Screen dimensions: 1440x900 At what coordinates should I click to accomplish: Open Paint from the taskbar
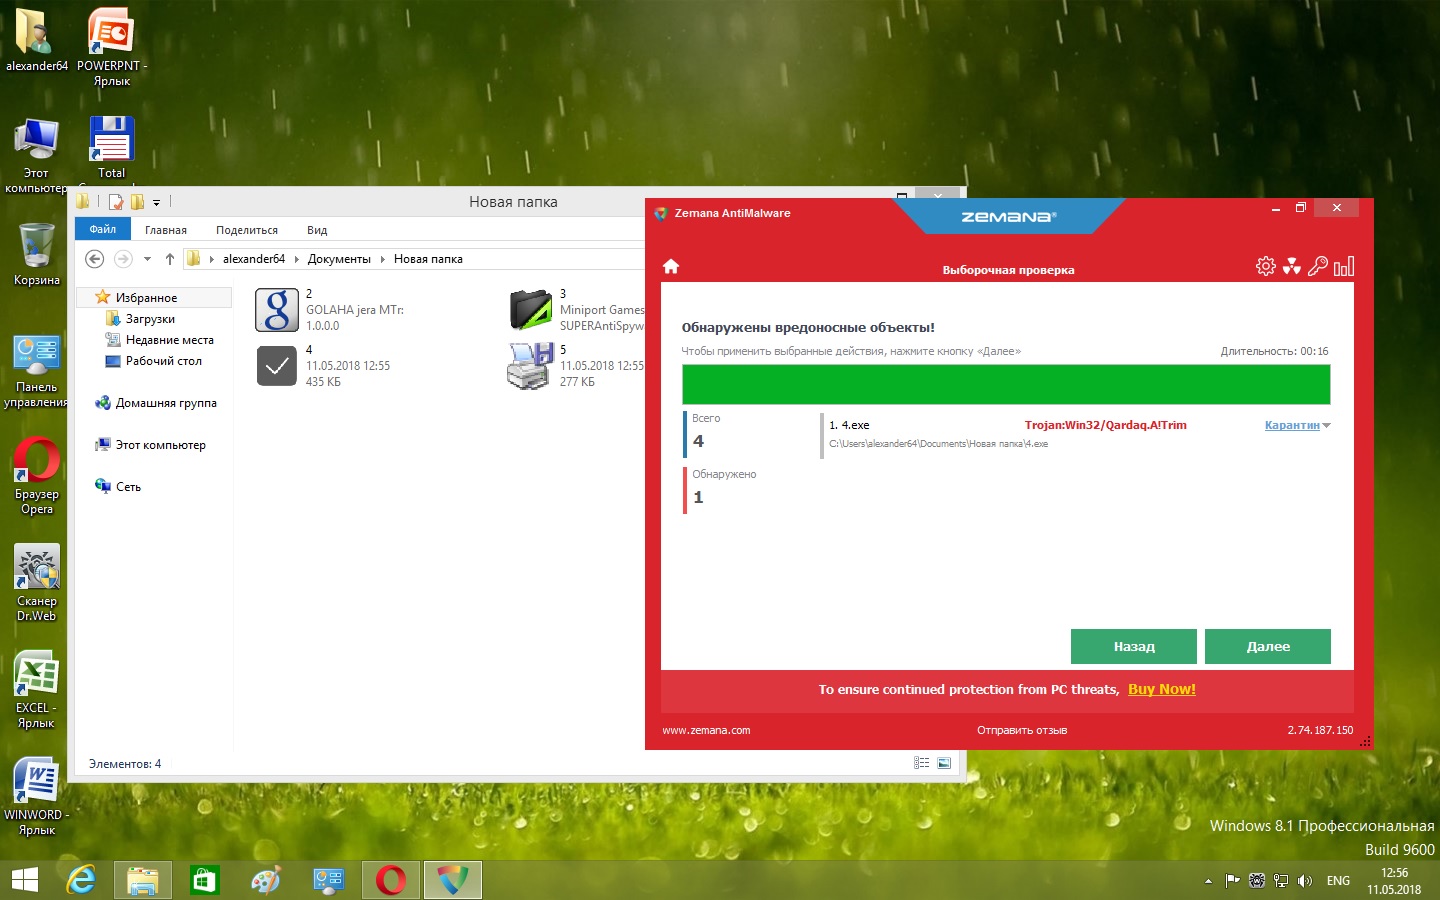(266, 880)
